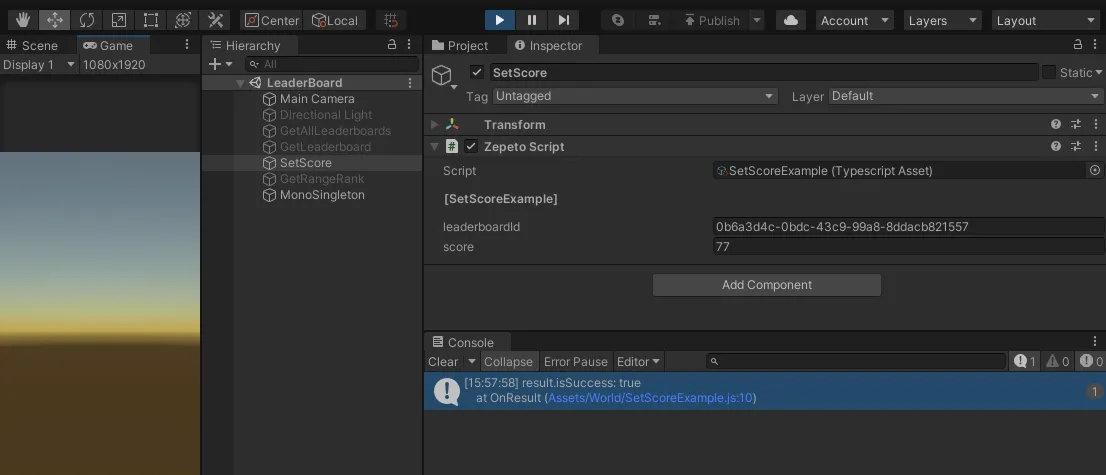The width and height of the screenshot is (1106, 475).
Task: Clear the Console log
Action: [x=443, y=361]
